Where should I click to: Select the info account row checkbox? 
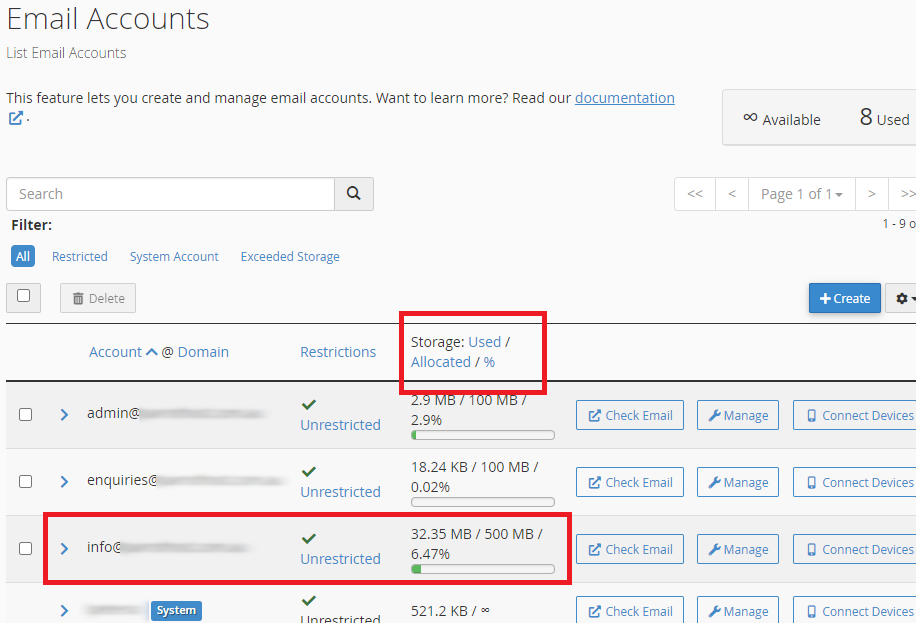[x=26, y=549]
